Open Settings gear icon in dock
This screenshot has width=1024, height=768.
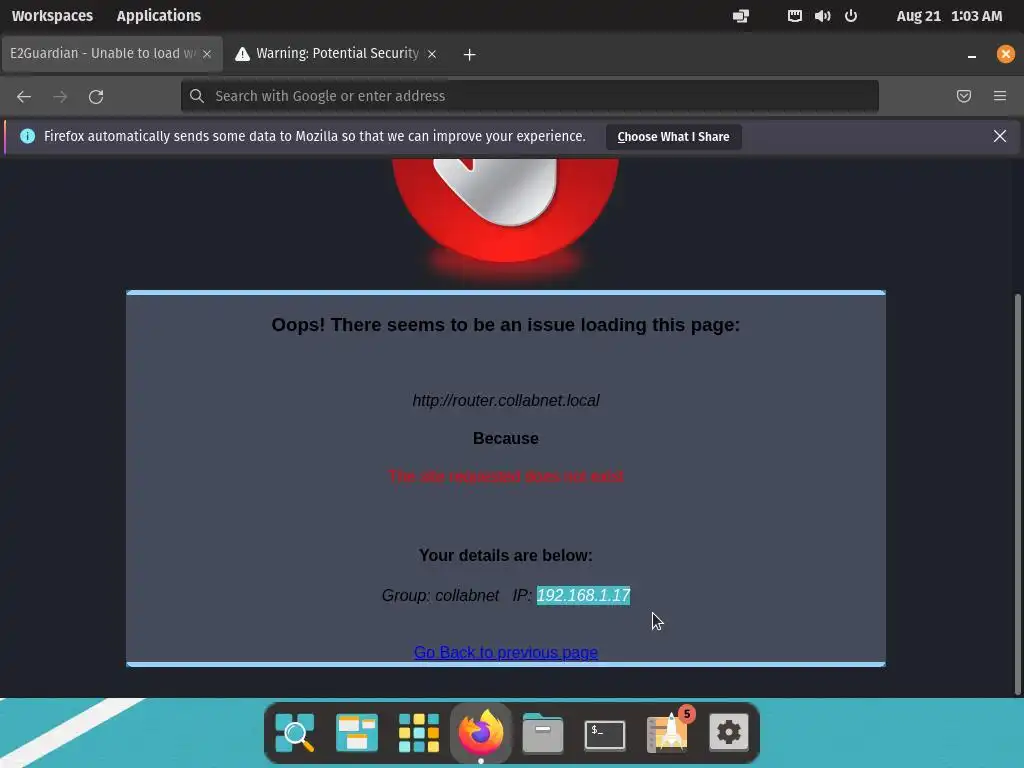[729, 733]
